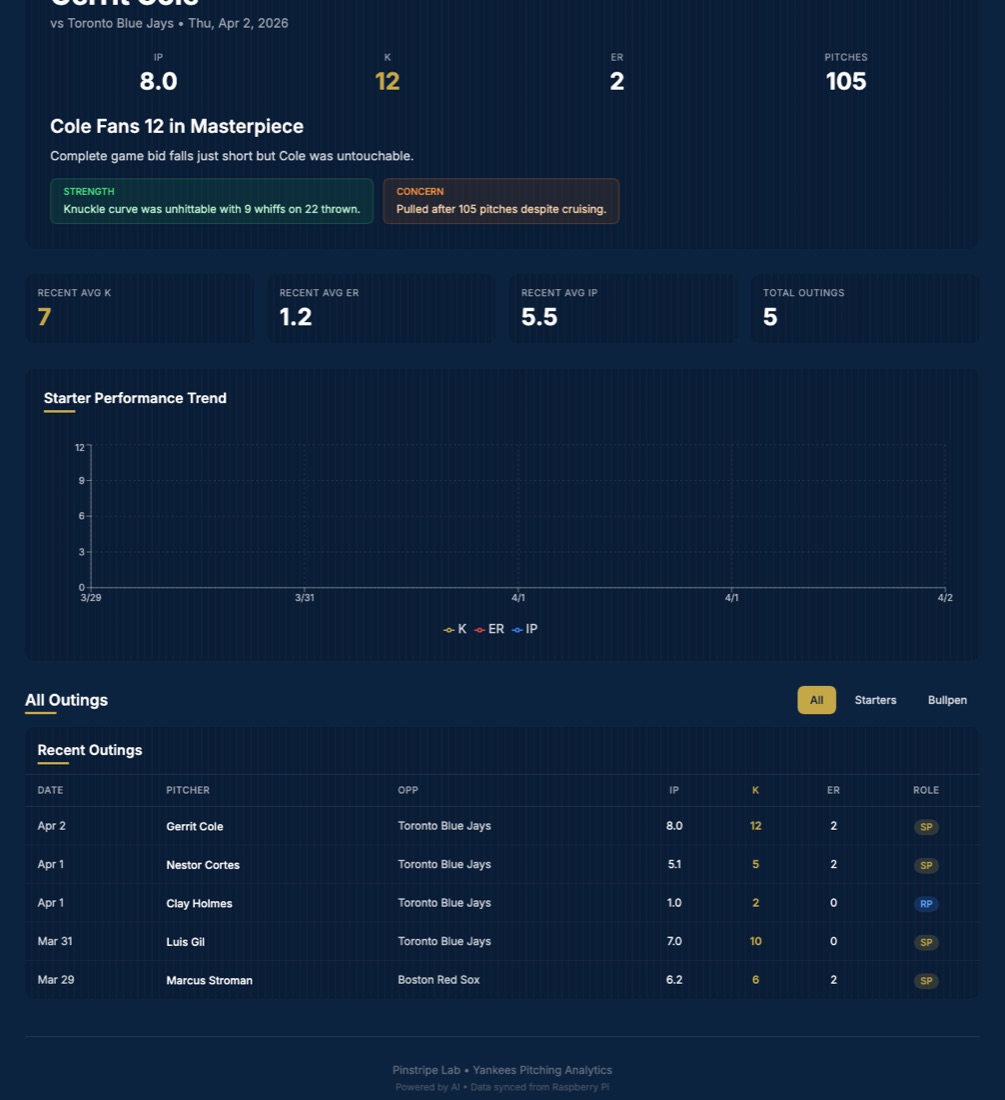Click the Recent Outings table heading
This screenshot has width=1005, height=1100.
tap(90, 750)
